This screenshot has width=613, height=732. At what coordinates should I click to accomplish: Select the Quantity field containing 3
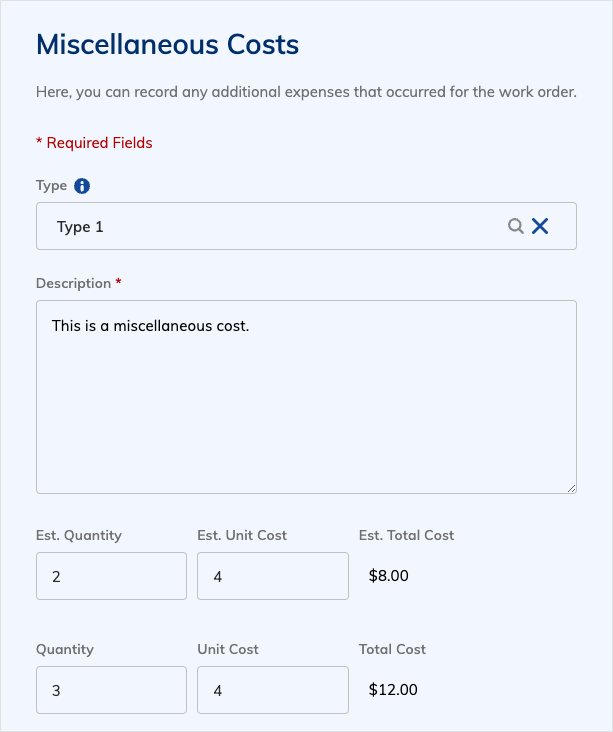point(112,690)
